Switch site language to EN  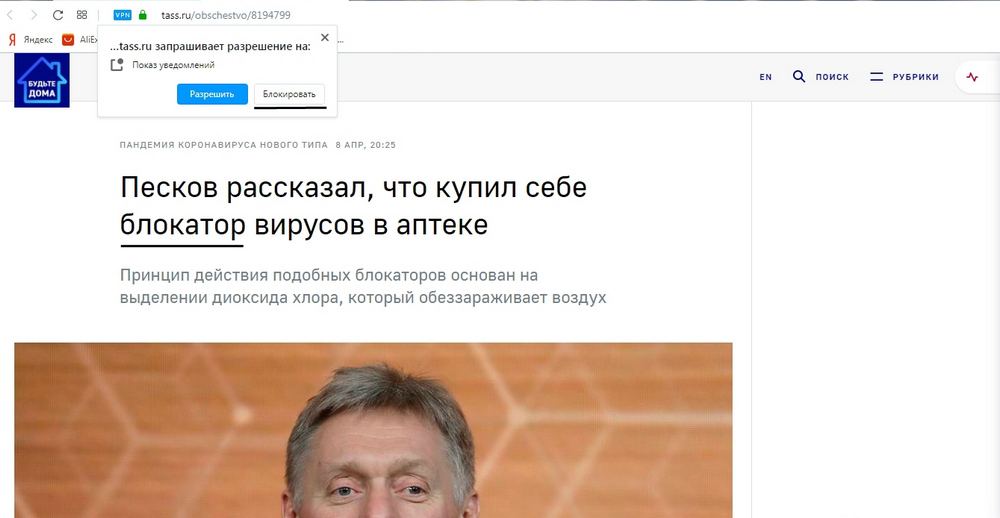click(766, 77)
